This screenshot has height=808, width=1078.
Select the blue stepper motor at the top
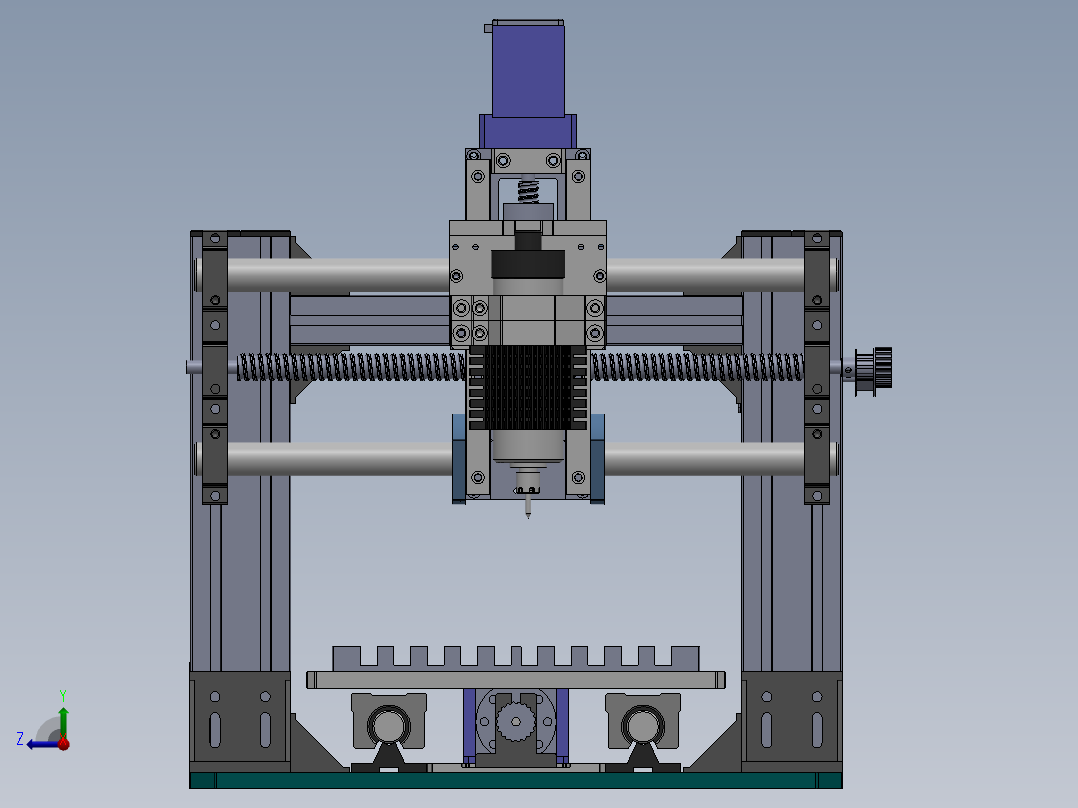[528, 71]
